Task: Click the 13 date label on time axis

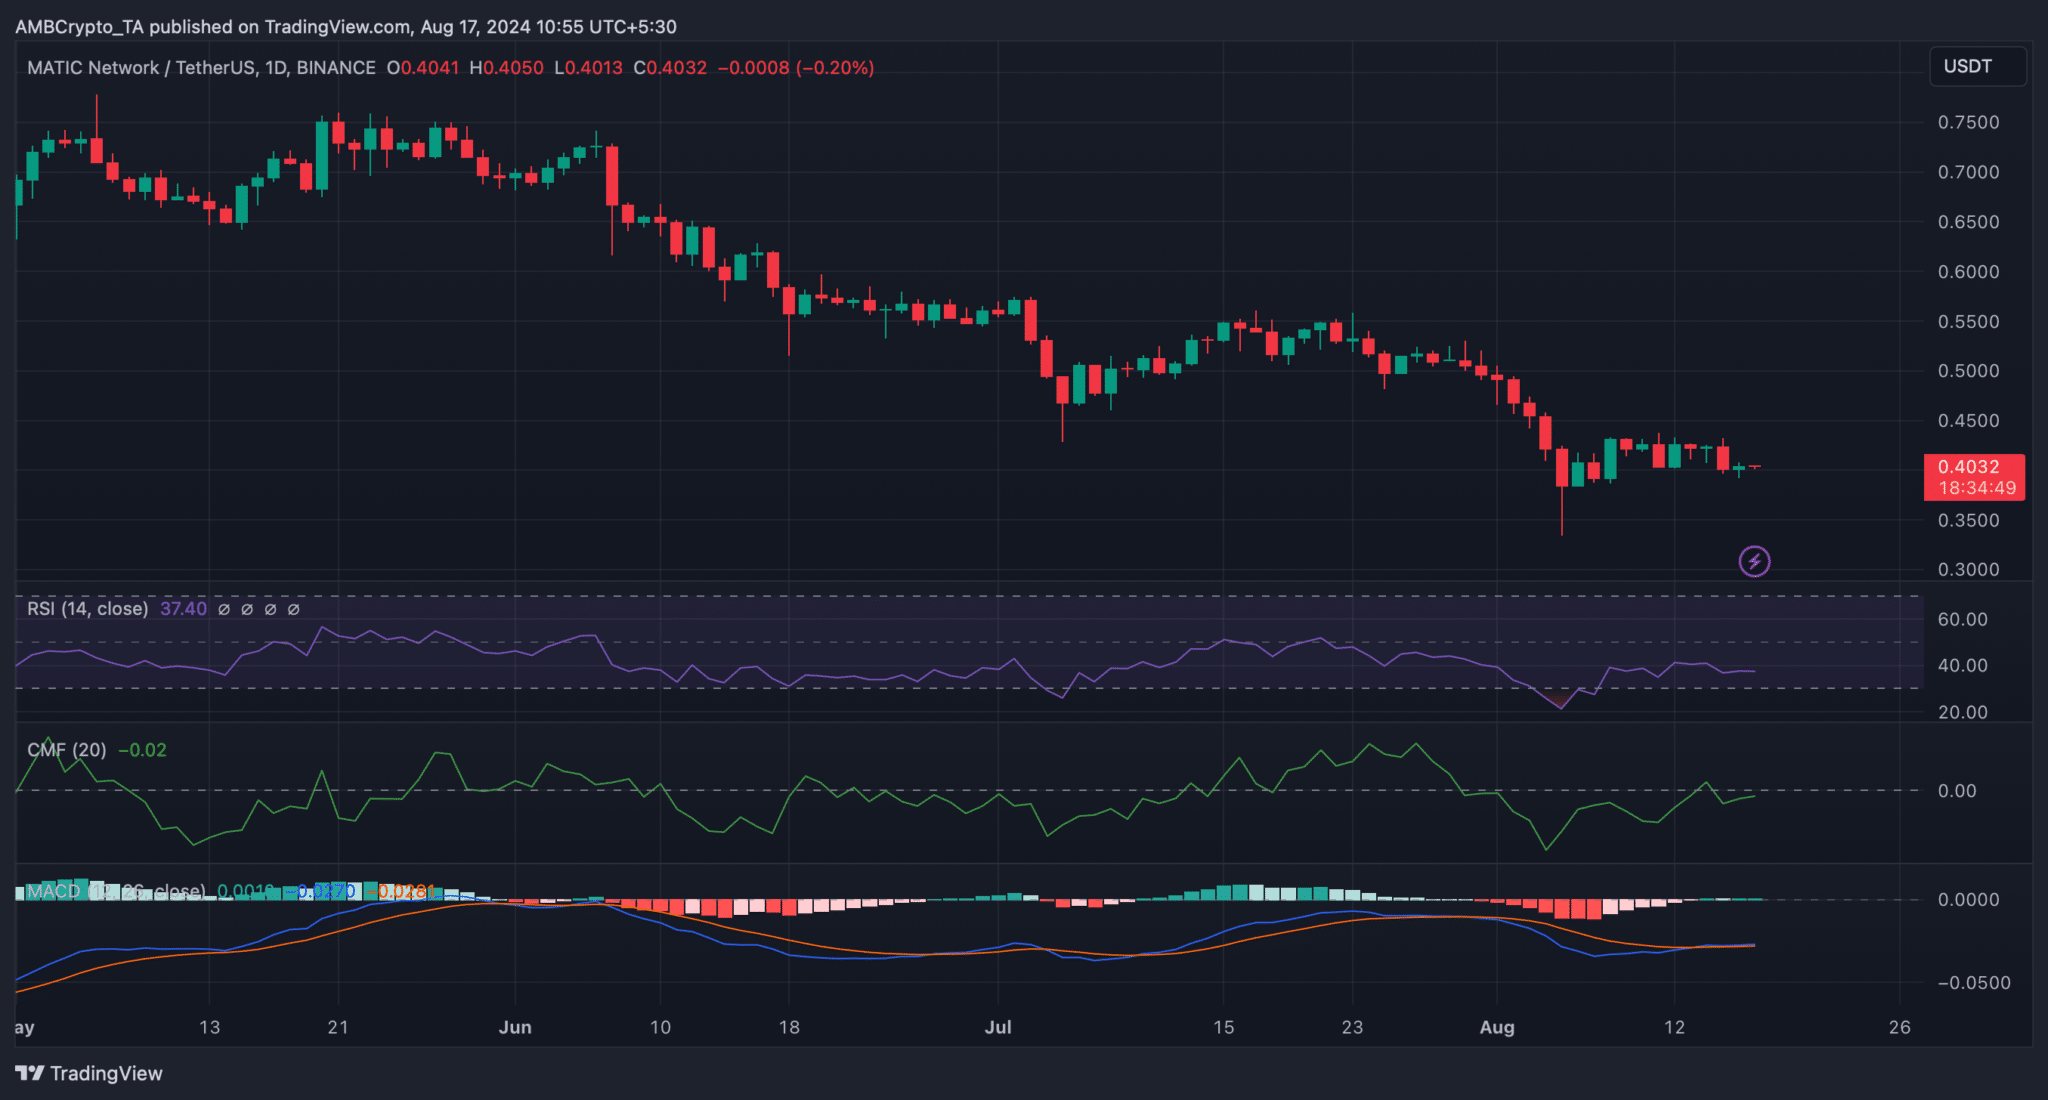Action: coord(209,1027)
